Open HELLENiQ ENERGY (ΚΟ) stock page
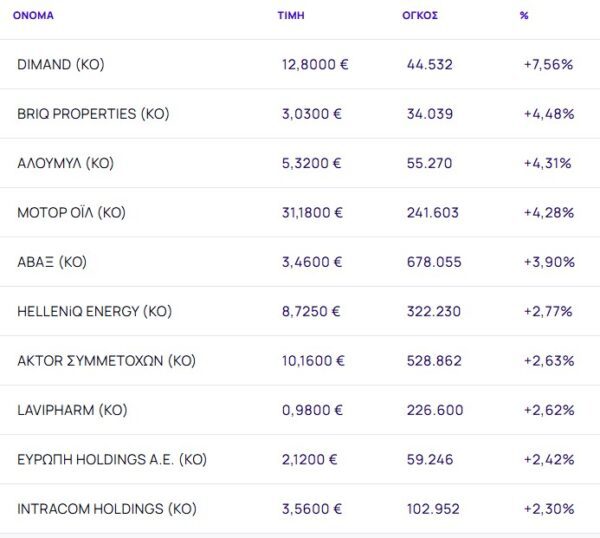The height and width of the screenshot is (538, 600). pyautogui.click(x=95, y=311)
